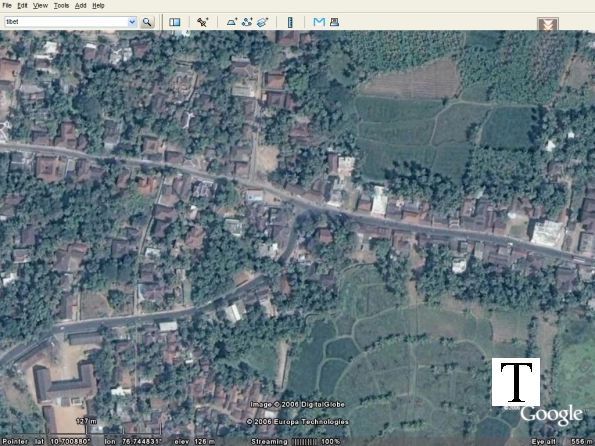Click the Email view icon

click(319, 22)
